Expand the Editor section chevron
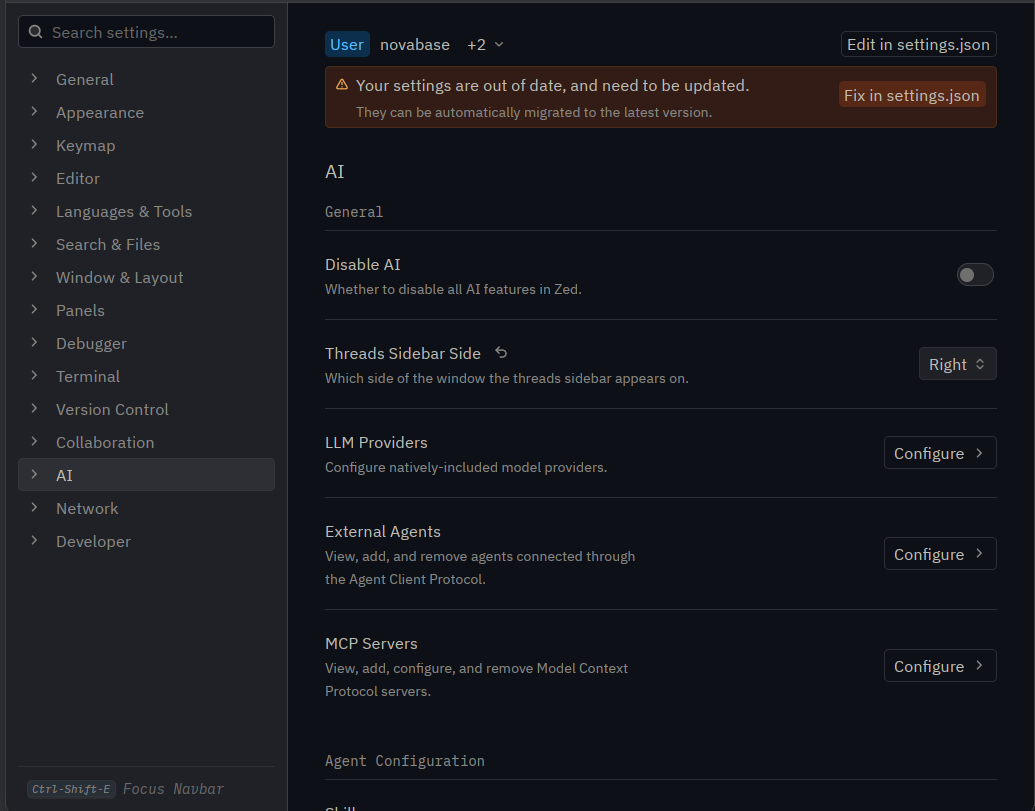 (x=34, y=178)
